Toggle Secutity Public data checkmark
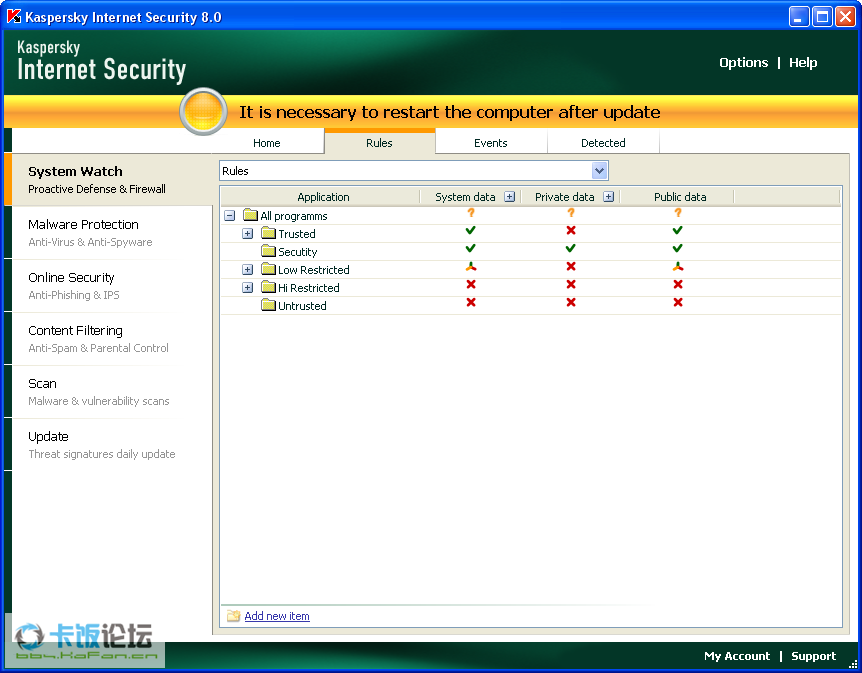 click(678, 248)
